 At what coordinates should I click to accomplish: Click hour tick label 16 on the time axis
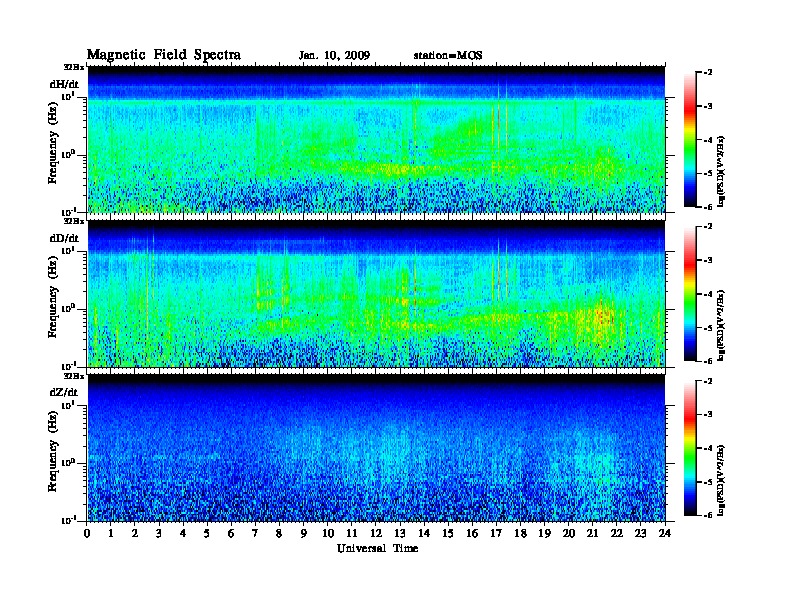(472, 533)
